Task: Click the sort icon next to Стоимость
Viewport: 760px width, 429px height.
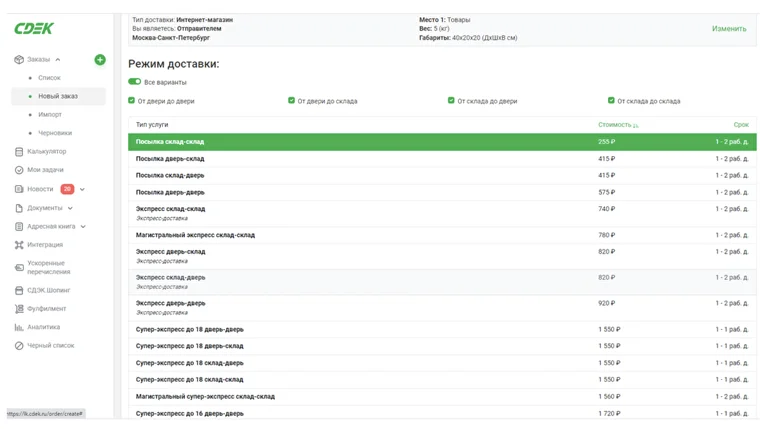Action: 635,126
